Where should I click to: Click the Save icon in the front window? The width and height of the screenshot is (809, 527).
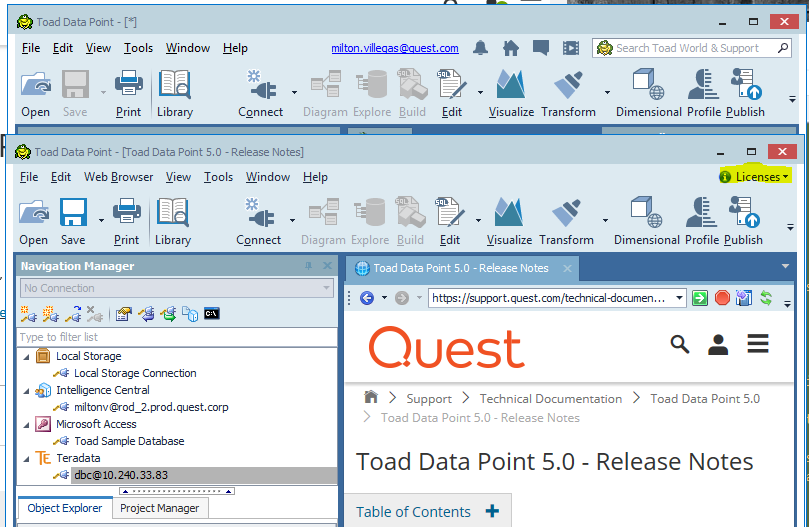pos(73,212)
